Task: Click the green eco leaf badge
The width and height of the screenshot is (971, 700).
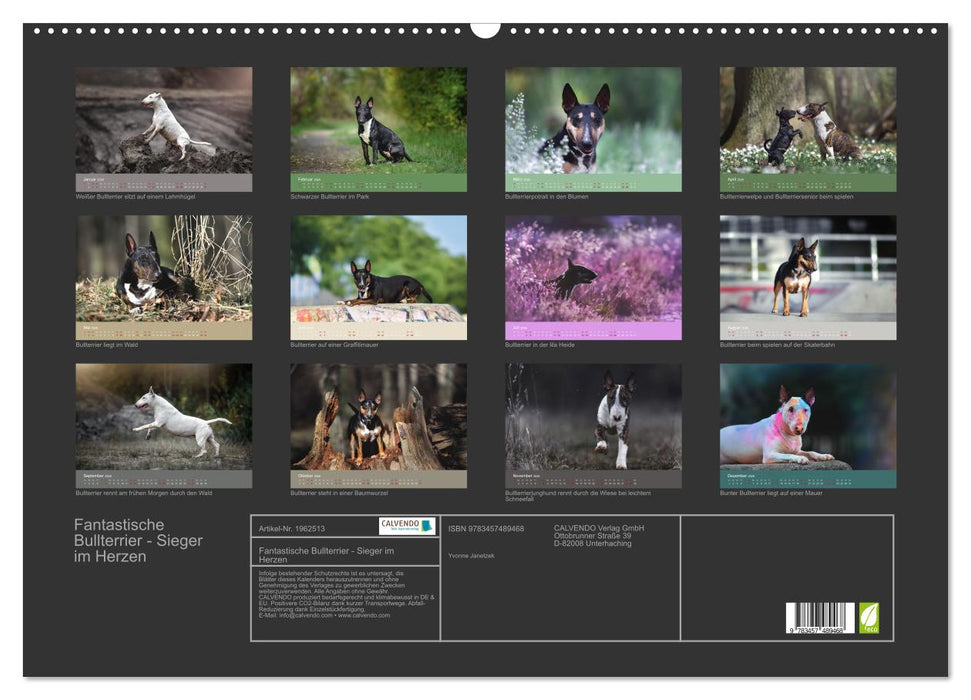Action: pos(869,619)
